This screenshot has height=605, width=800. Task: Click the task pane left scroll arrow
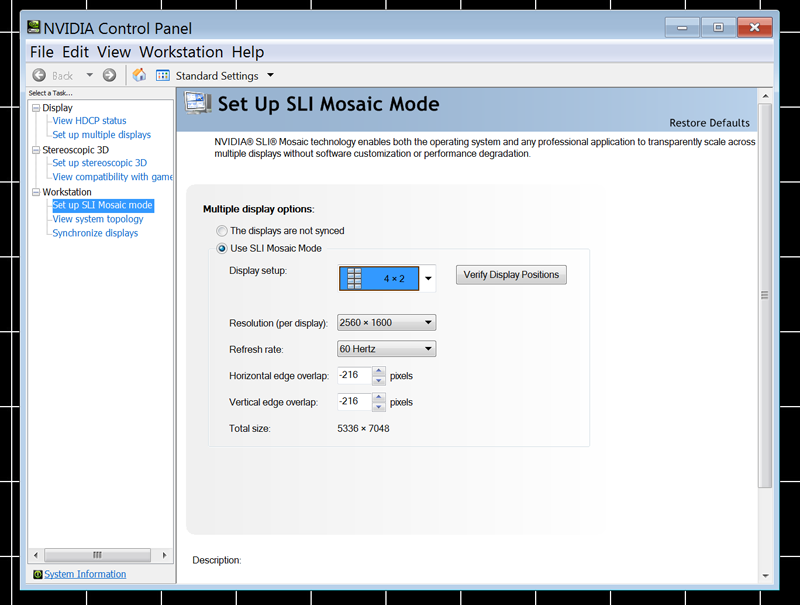click(35, 555)
